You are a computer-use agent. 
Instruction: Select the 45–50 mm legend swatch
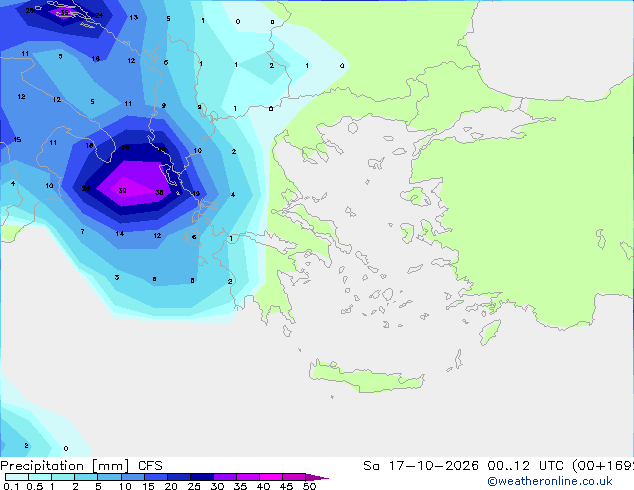294,477
